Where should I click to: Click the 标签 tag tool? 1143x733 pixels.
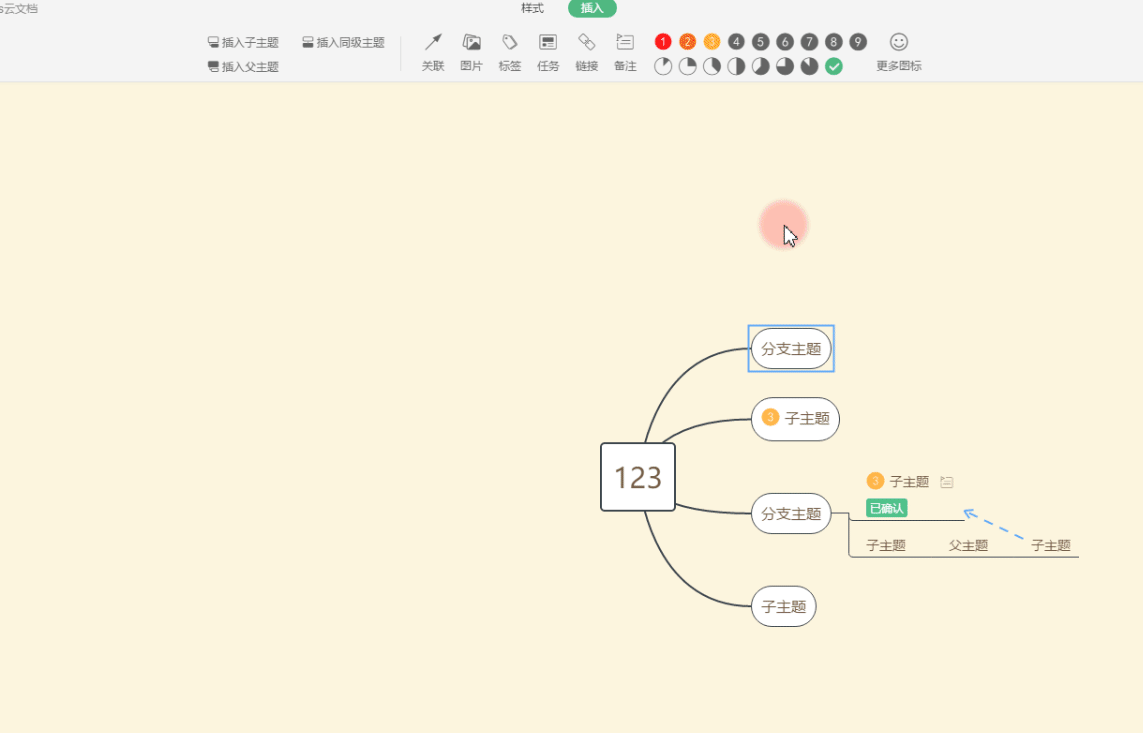509,52
